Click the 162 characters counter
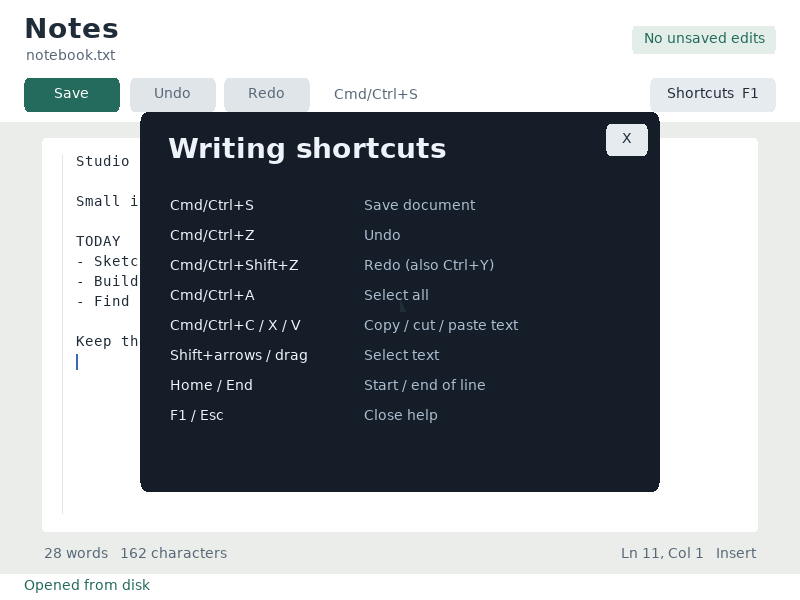This screenshot has height=600, width=800. 173,553
